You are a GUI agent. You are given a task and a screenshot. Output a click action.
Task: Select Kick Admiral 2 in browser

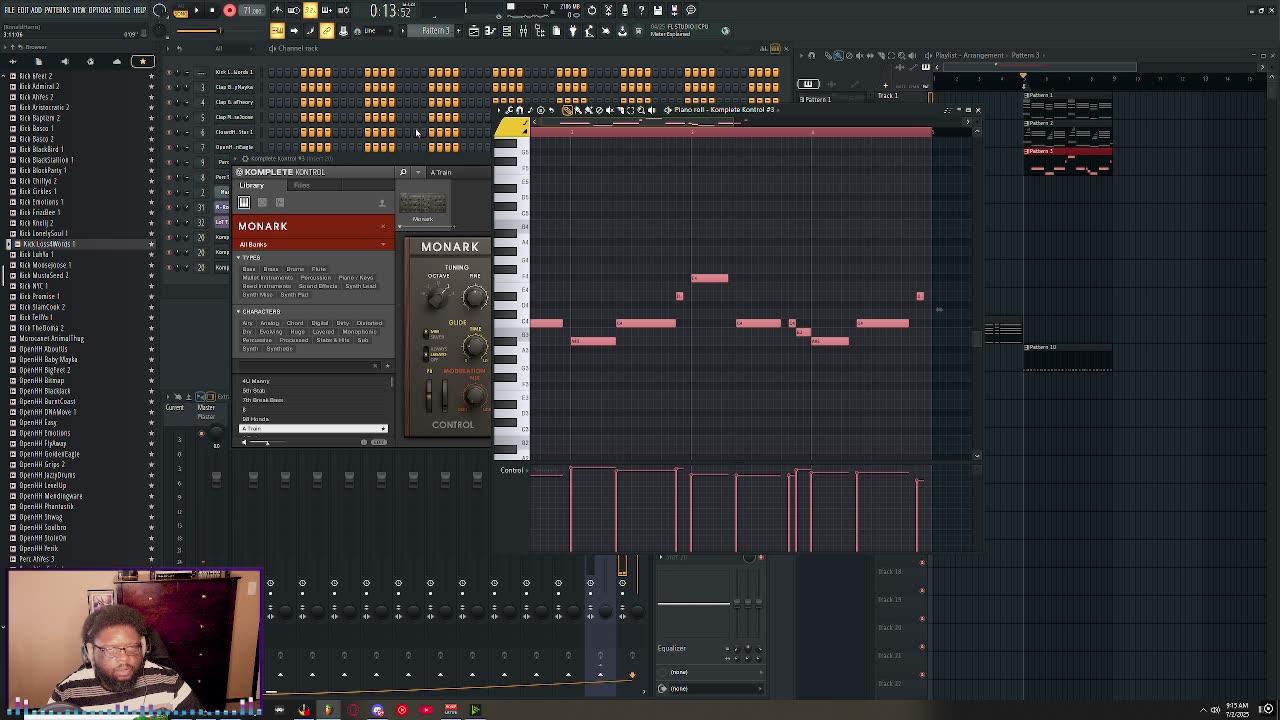click(40, 87)
